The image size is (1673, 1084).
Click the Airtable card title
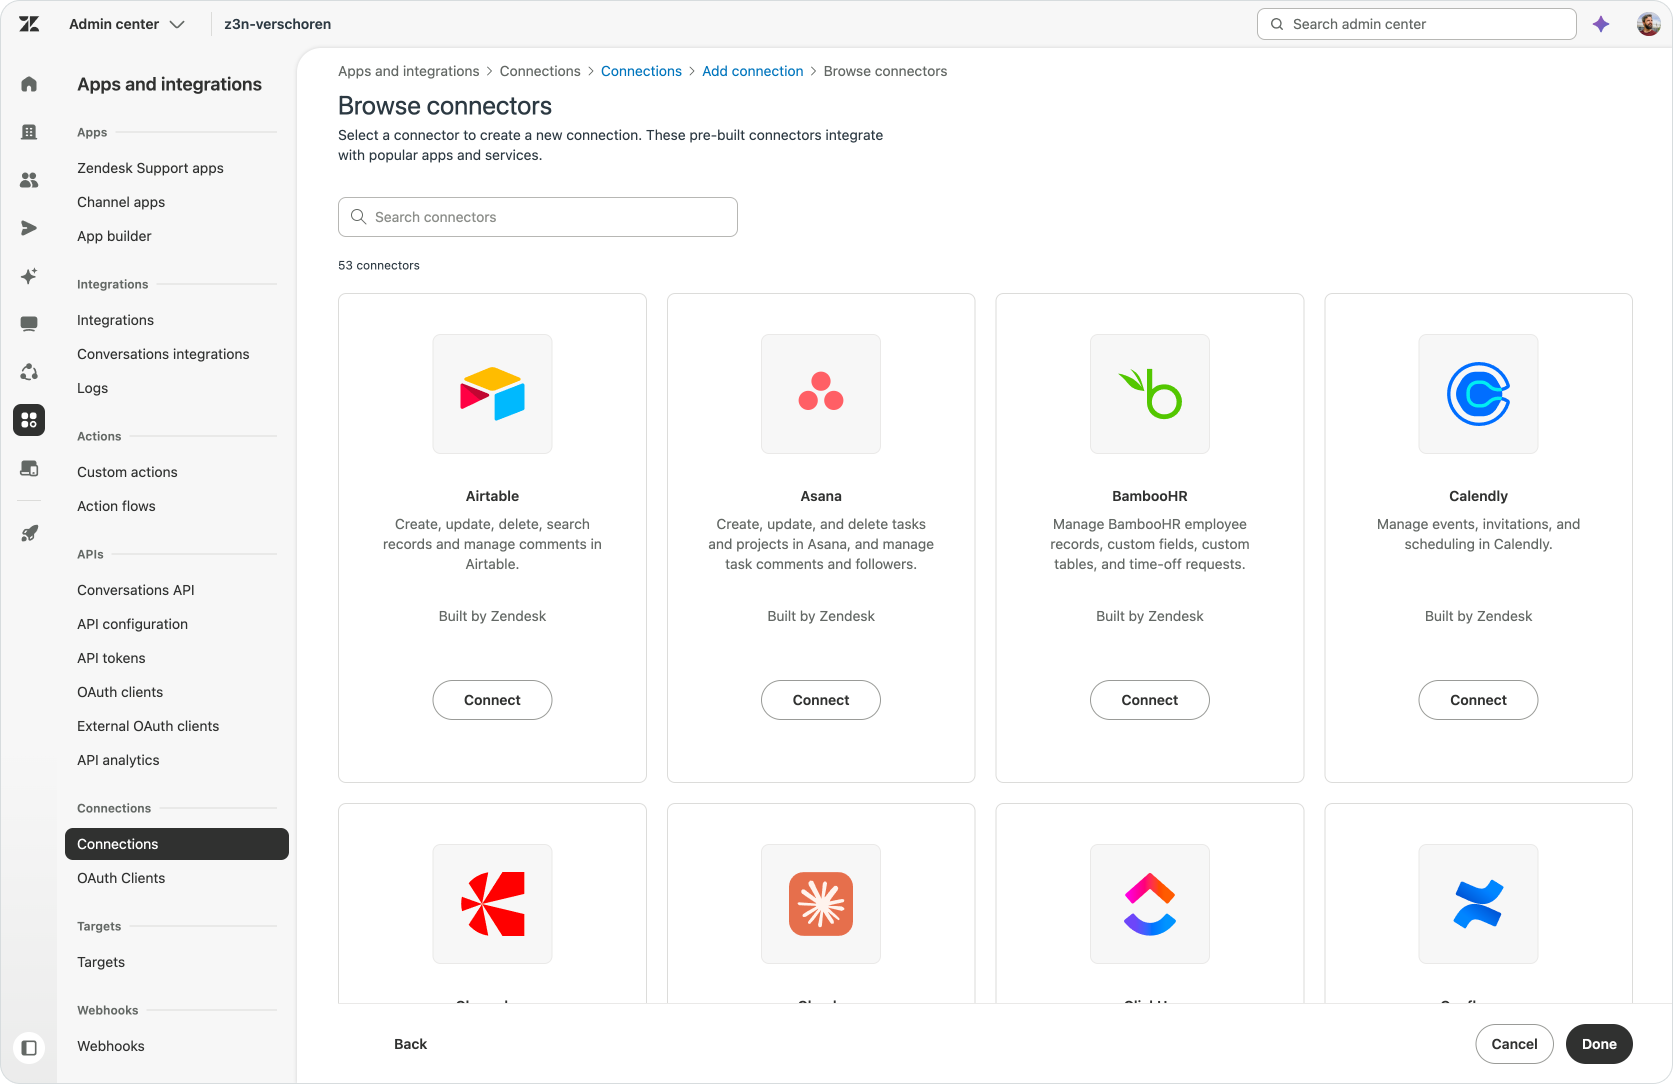tap(492, 496)
